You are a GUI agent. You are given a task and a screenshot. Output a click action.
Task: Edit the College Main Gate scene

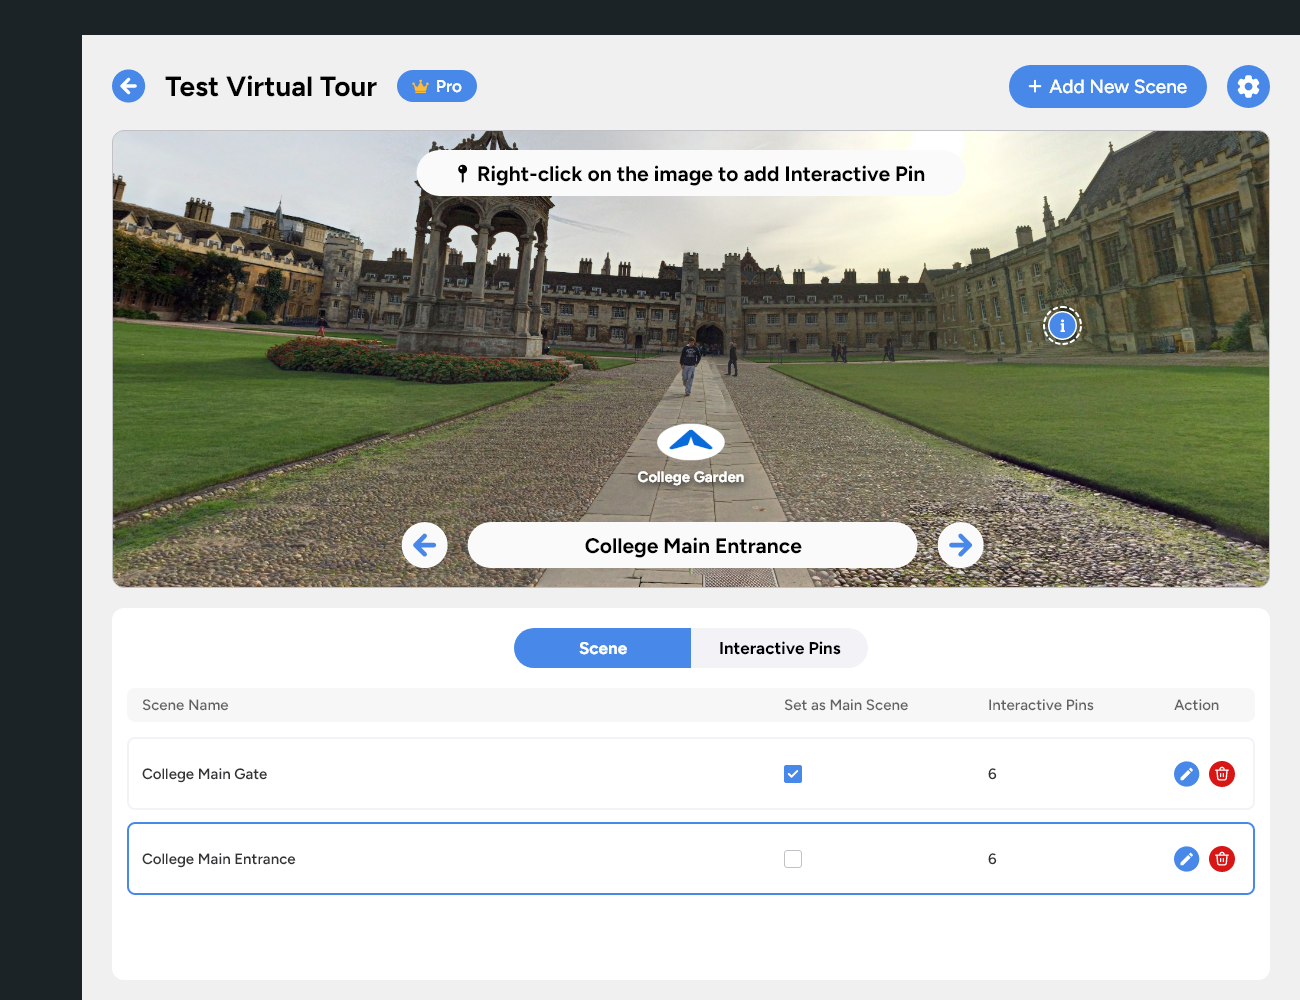point(1186,773)
